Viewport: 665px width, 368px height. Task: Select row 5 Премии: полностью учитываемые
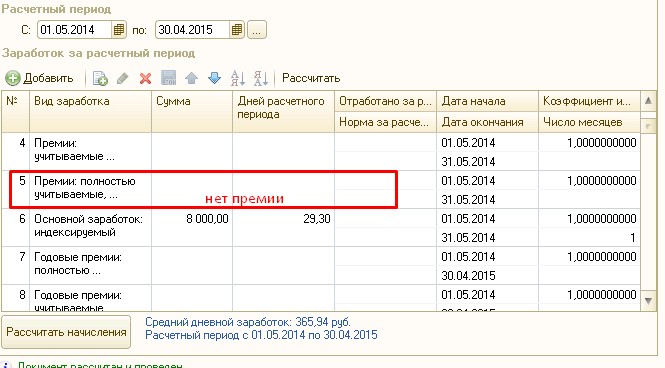[x=321, y=190]
